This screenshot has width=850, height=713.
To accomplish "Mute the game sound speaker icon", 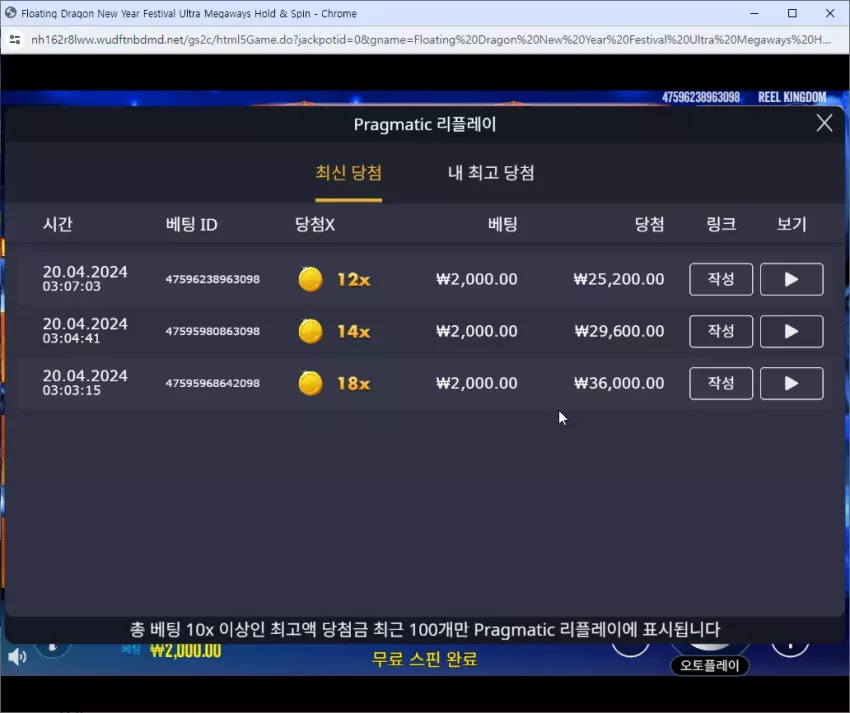I will click(x=17, y=657).
